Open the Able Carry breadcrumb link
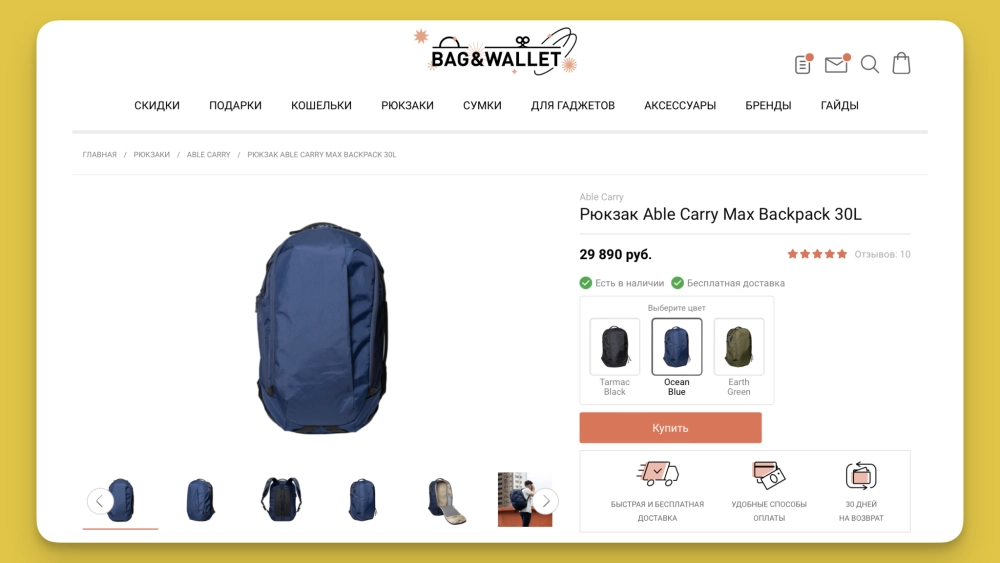 coord(209,154)
